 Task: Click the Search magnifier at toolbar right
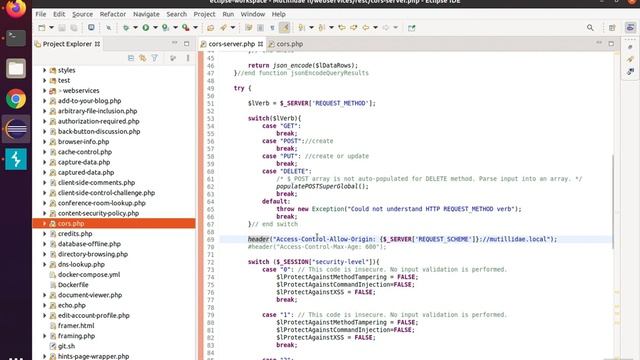click(590, 28)
